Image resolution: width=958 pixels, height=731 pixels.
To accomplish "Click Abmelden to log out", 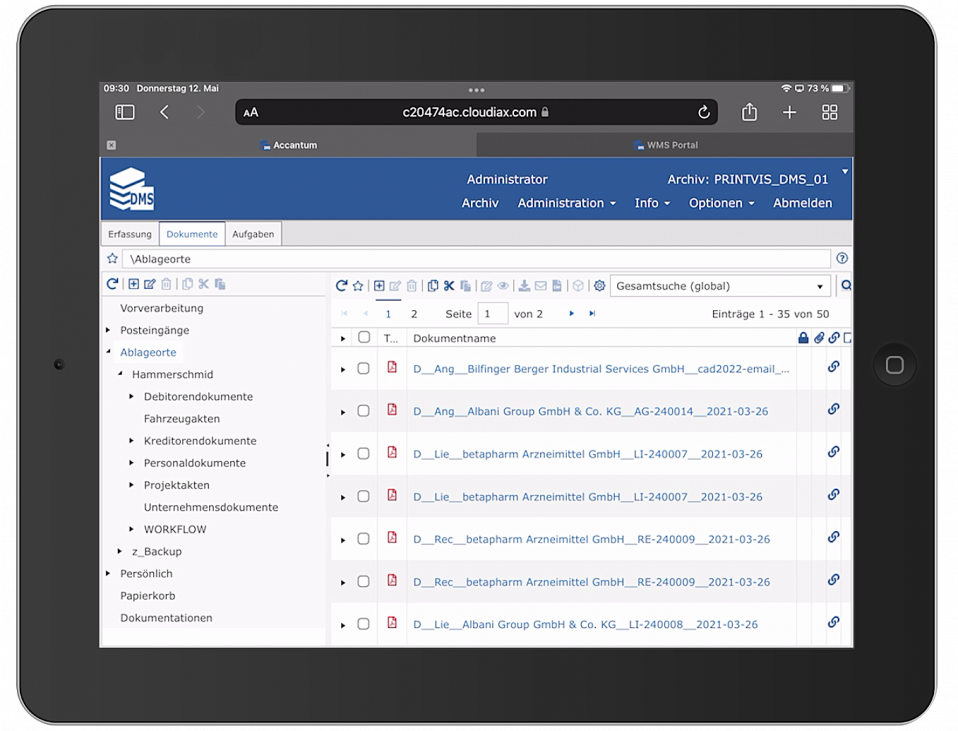I will [x=802, y=203].
